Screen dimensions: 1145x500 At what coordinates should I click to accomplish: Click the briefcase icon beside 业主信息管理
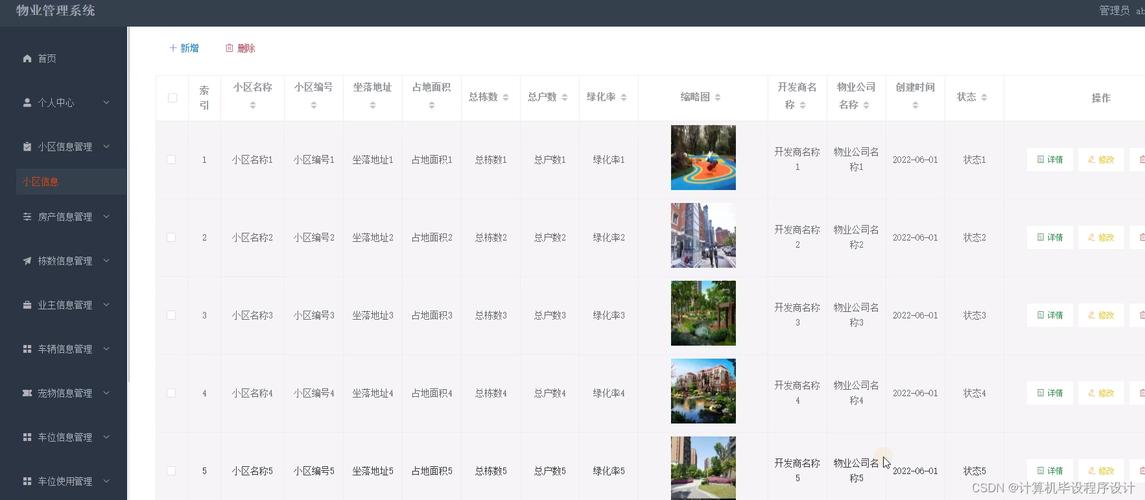[27, 305]
